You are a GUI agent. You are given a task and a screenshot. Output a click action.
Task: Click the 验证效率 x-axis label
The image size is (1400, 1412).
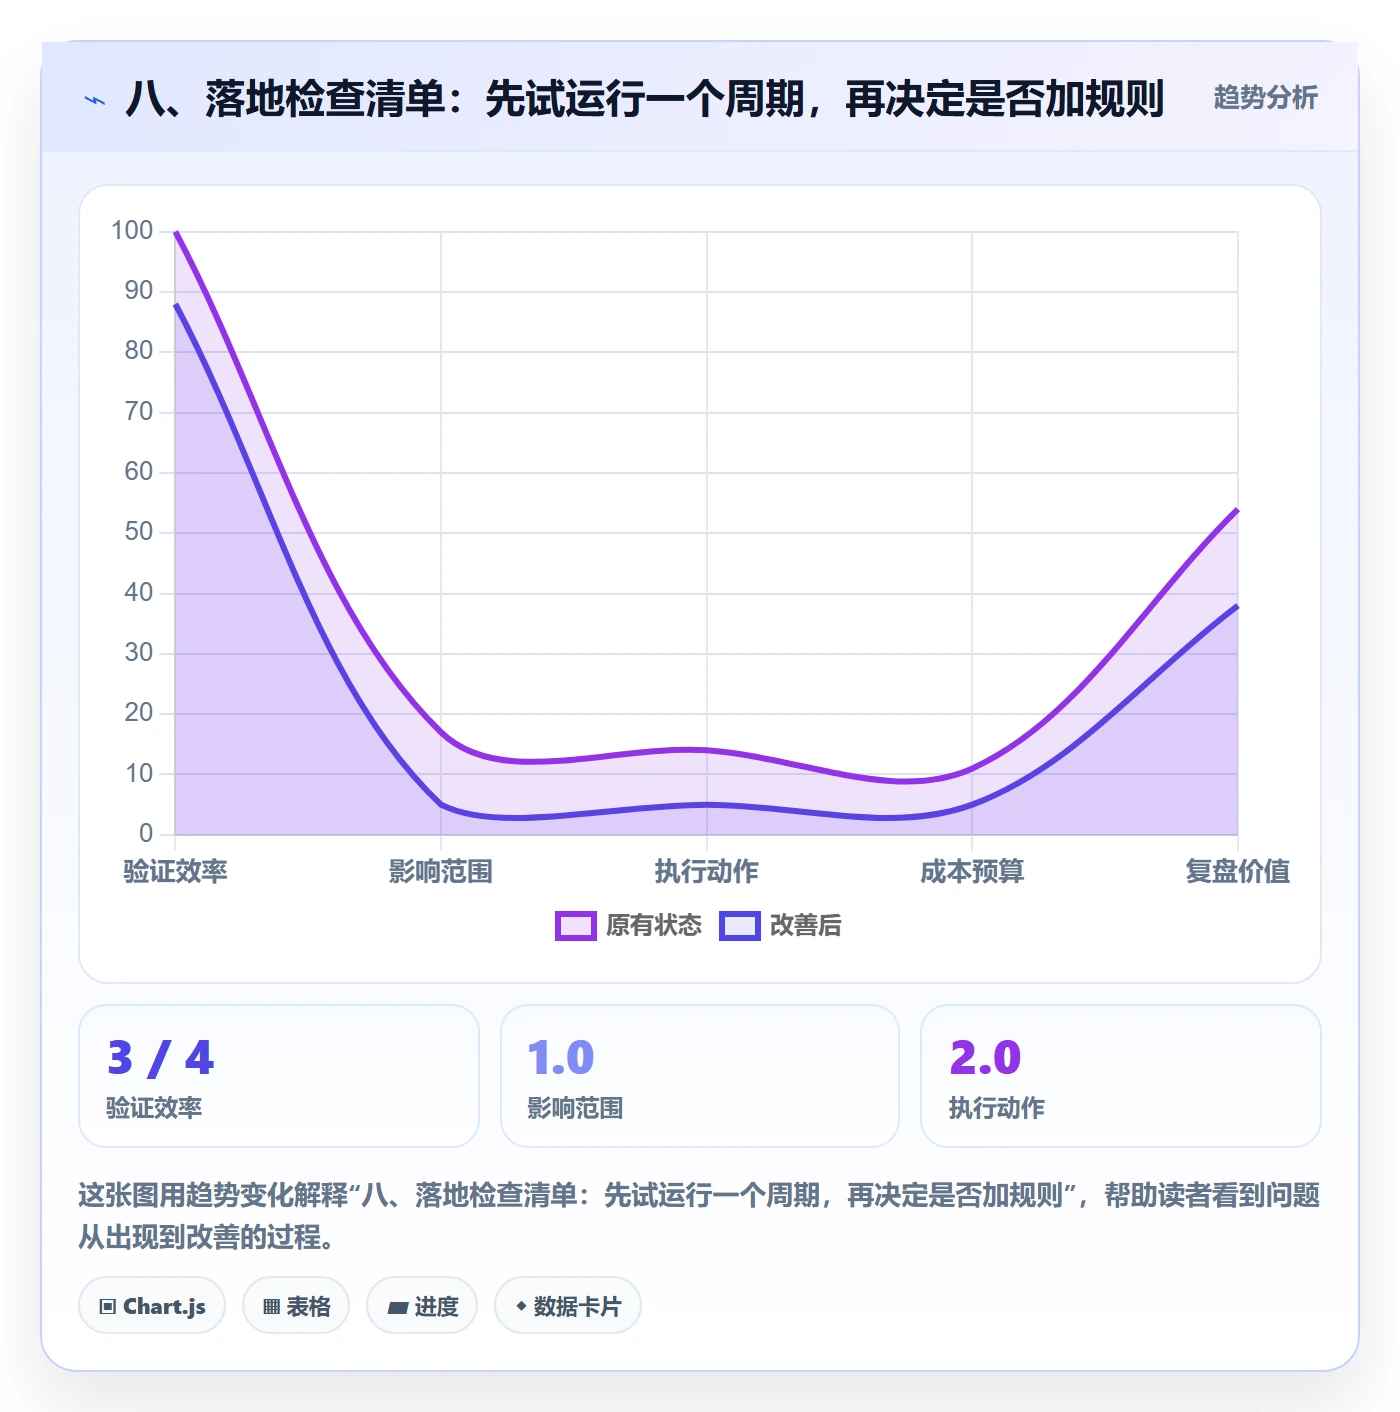[175, 871]
